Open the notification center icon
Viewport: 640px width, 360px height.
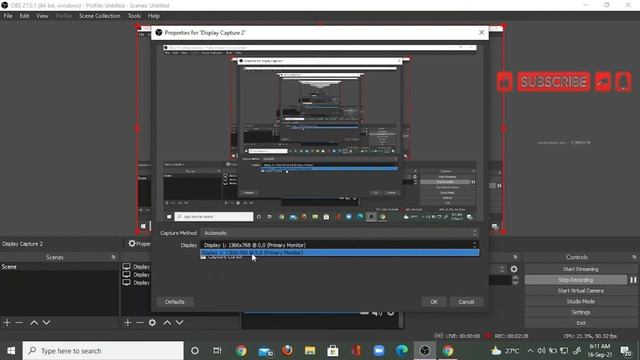[625, 351]
